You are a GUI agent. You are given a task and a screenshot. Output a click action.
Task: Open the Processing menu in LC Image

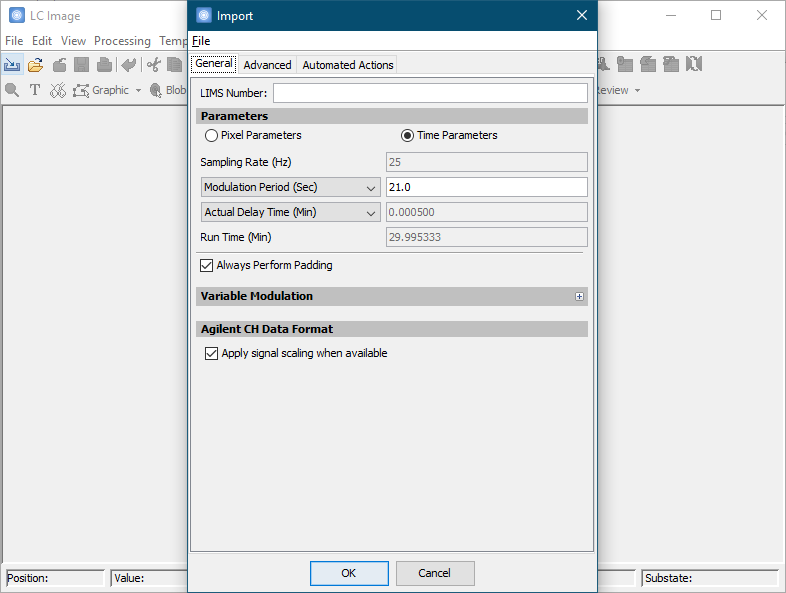122,41
